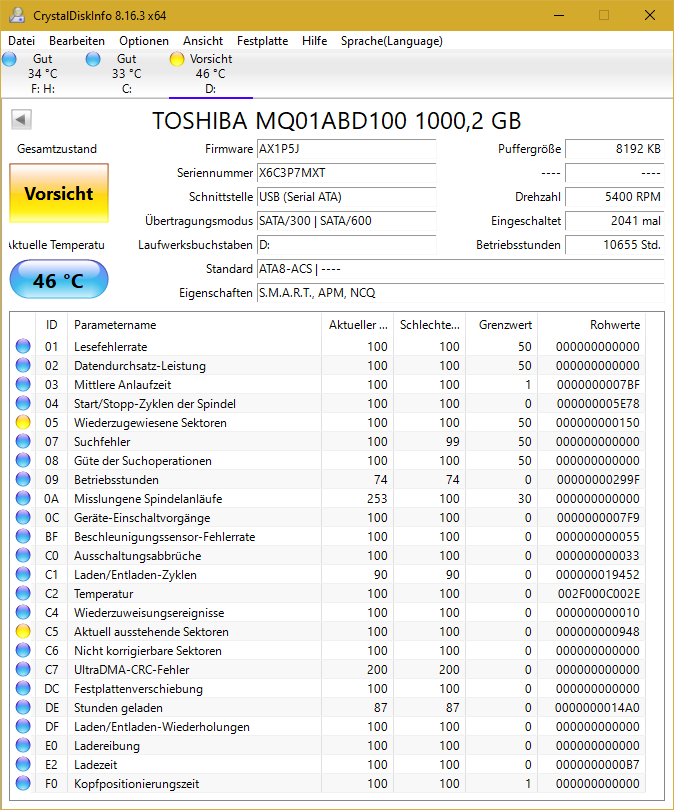Click the Übertragungsmodus field SATA/300 | SATA/600

pos(347,221)
